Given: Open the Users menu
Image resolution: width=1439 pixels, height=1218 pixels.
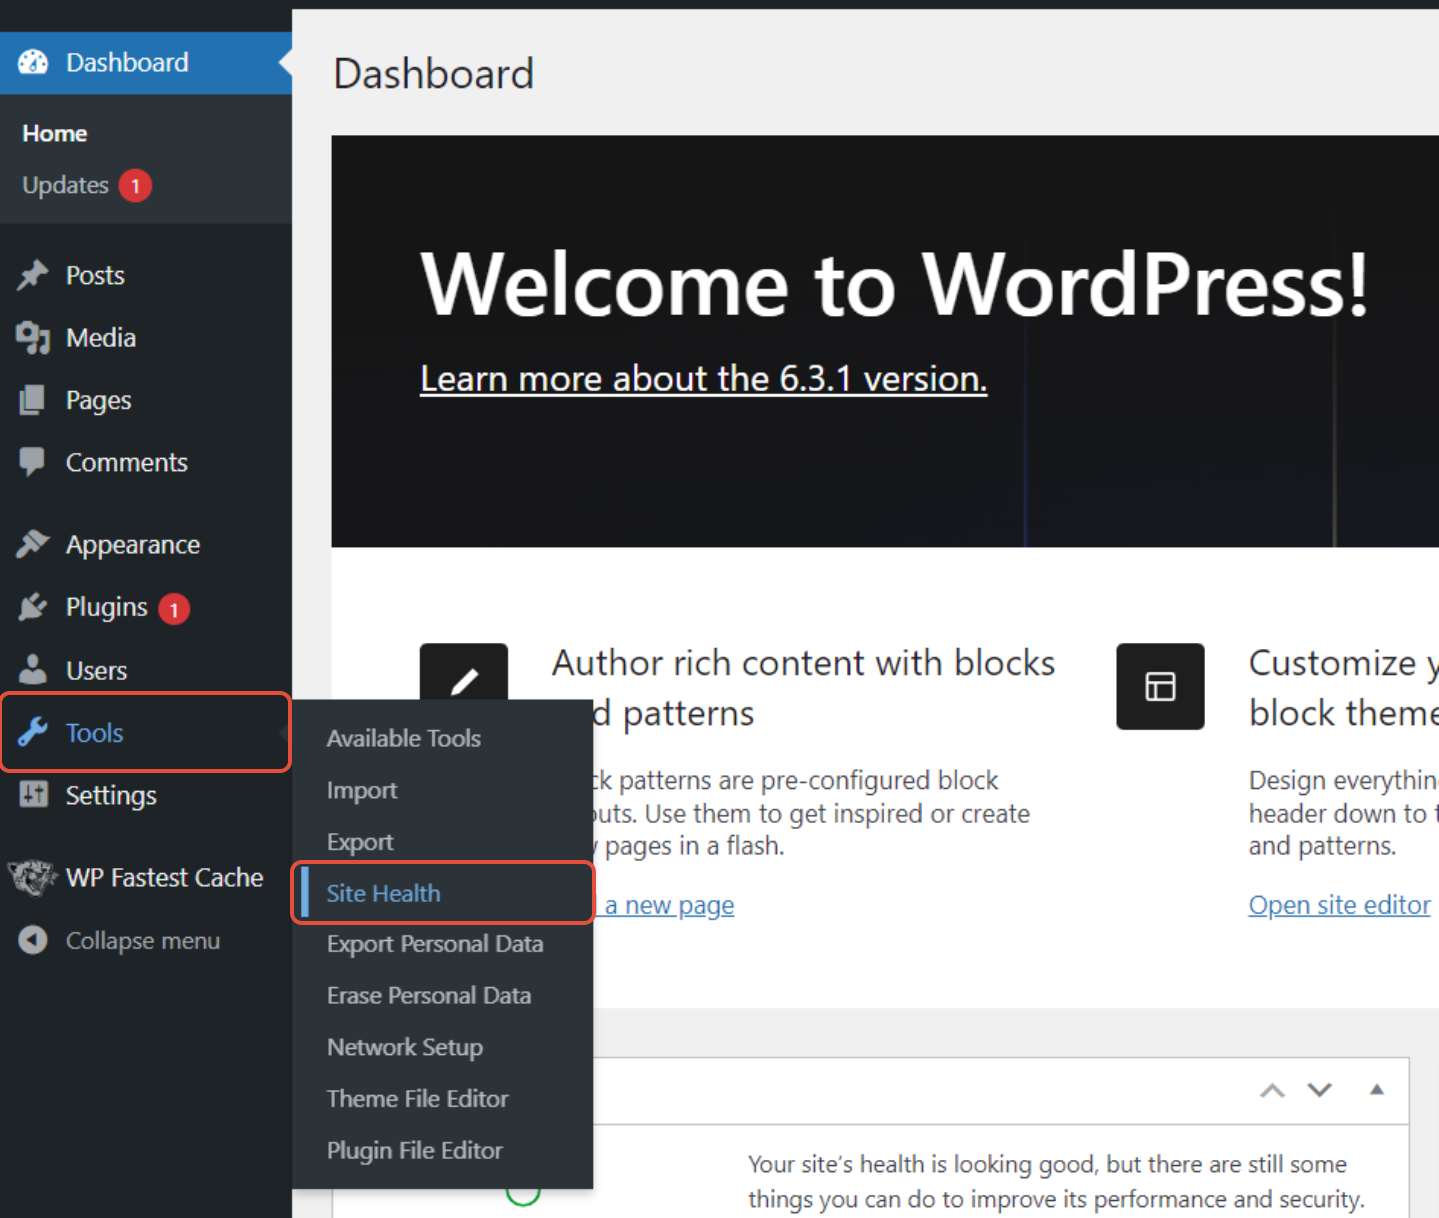Looking at the screenshot, I should tap(96, 670).
